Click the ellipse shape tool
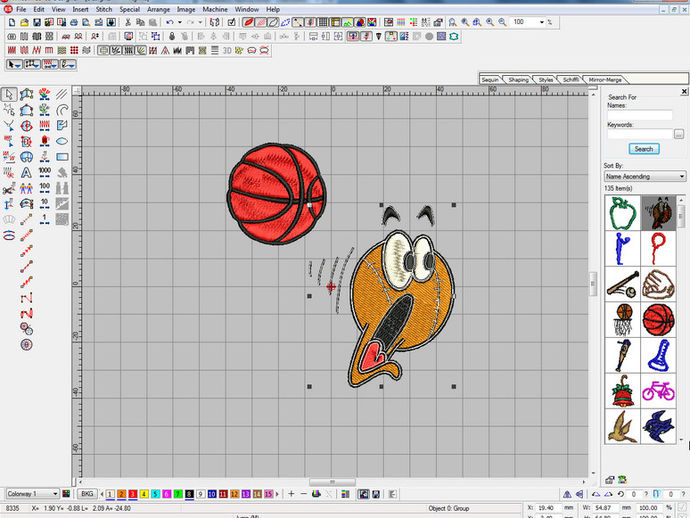Viewport: 690px width, 518px height. pos(62,141)
